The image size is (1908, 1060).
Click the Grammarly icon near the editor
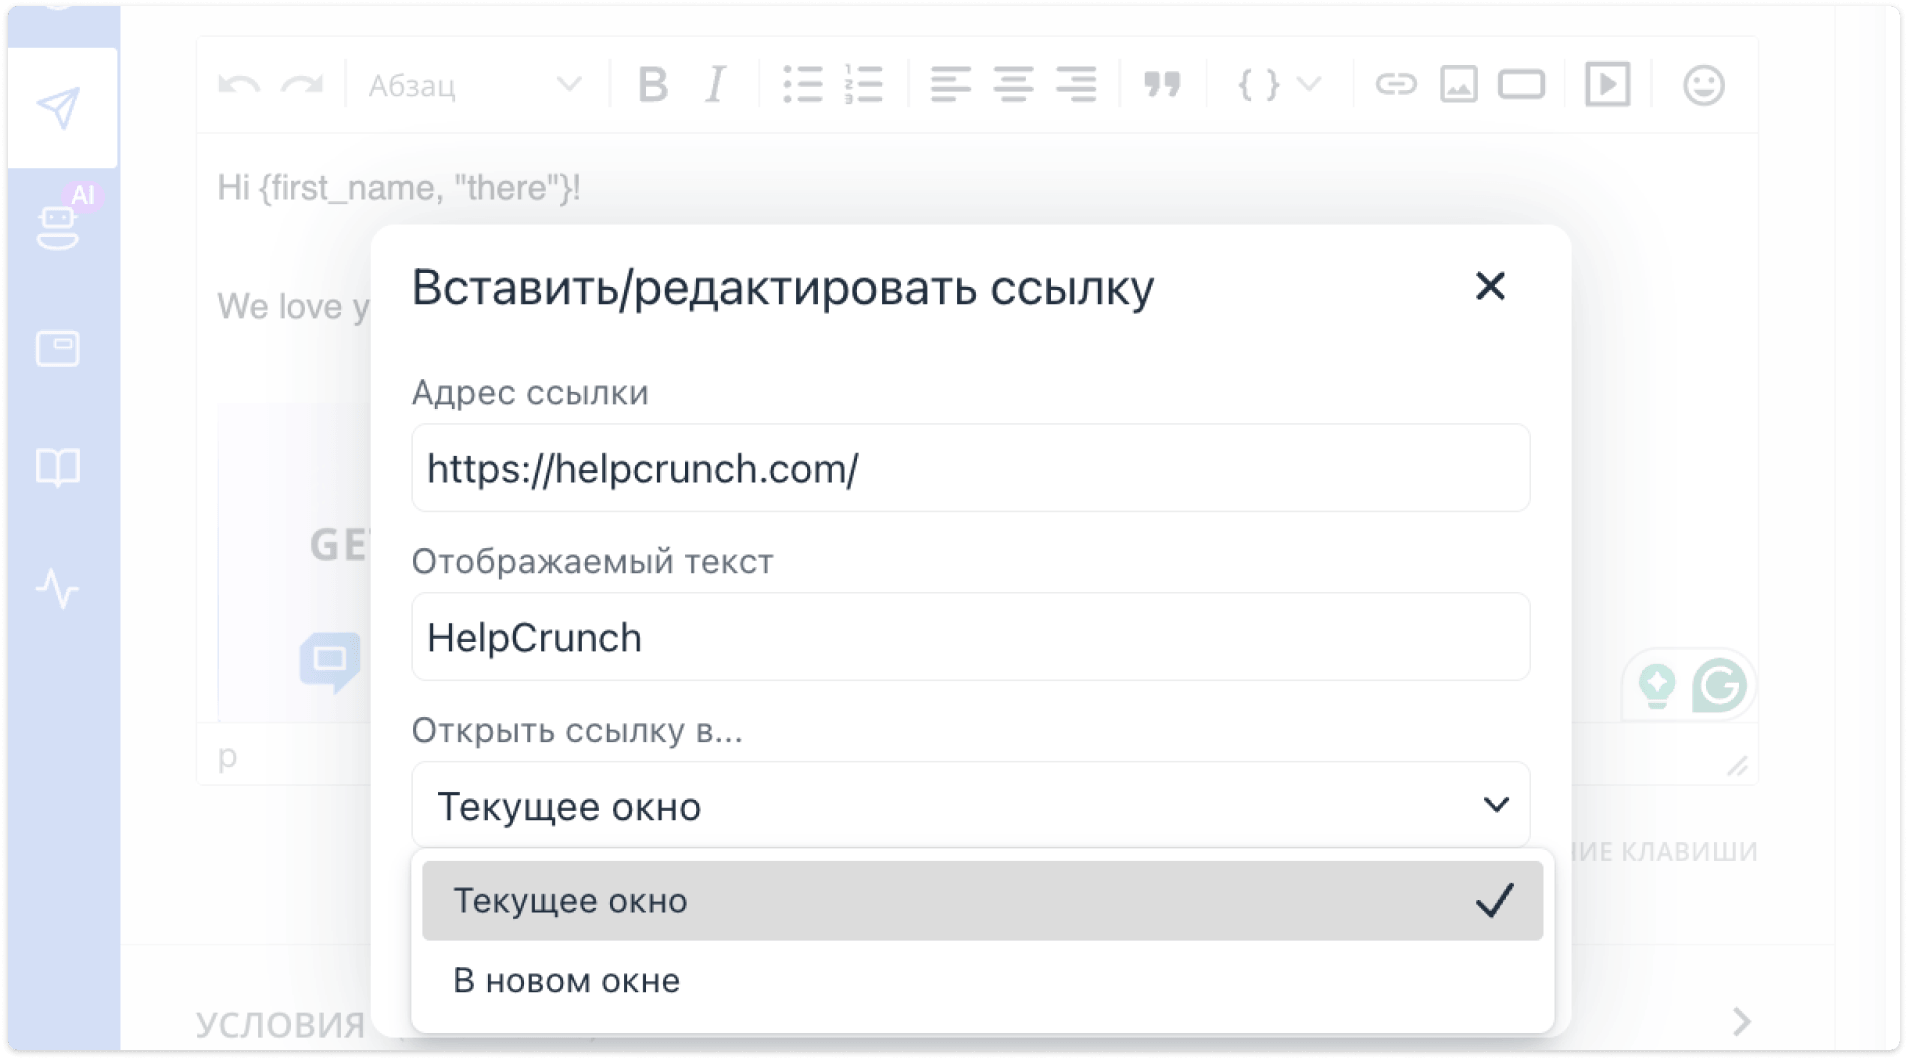tap(1718, 685)
